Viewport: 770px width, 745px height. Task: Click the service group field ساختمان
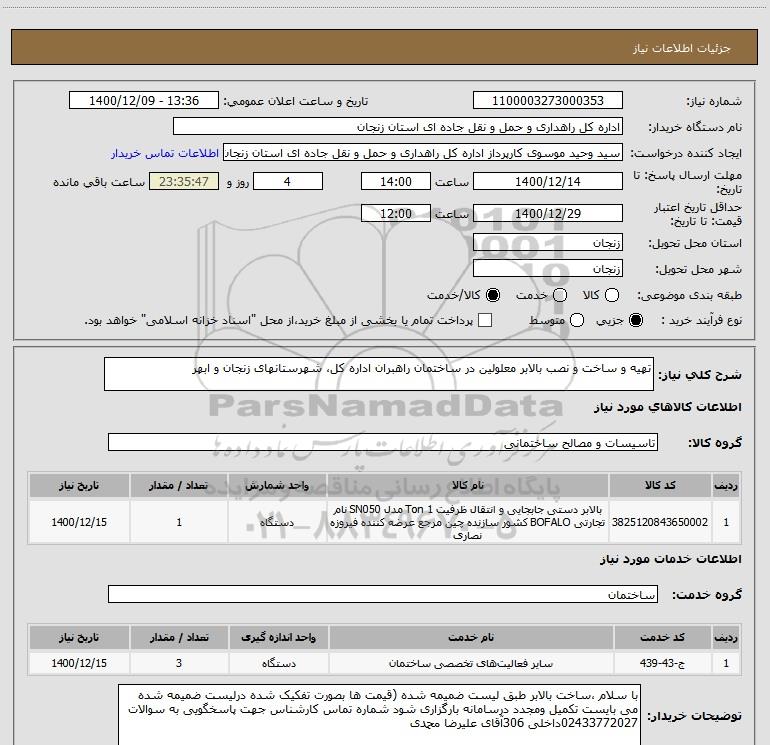tap(383, 594)
